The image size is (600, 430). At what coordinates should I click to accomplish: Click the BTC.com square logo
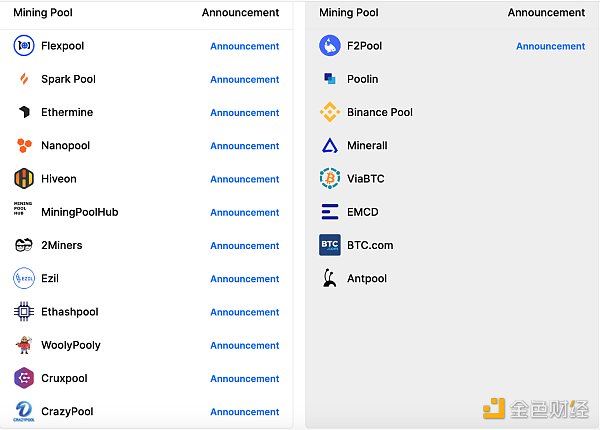point(330,245)
